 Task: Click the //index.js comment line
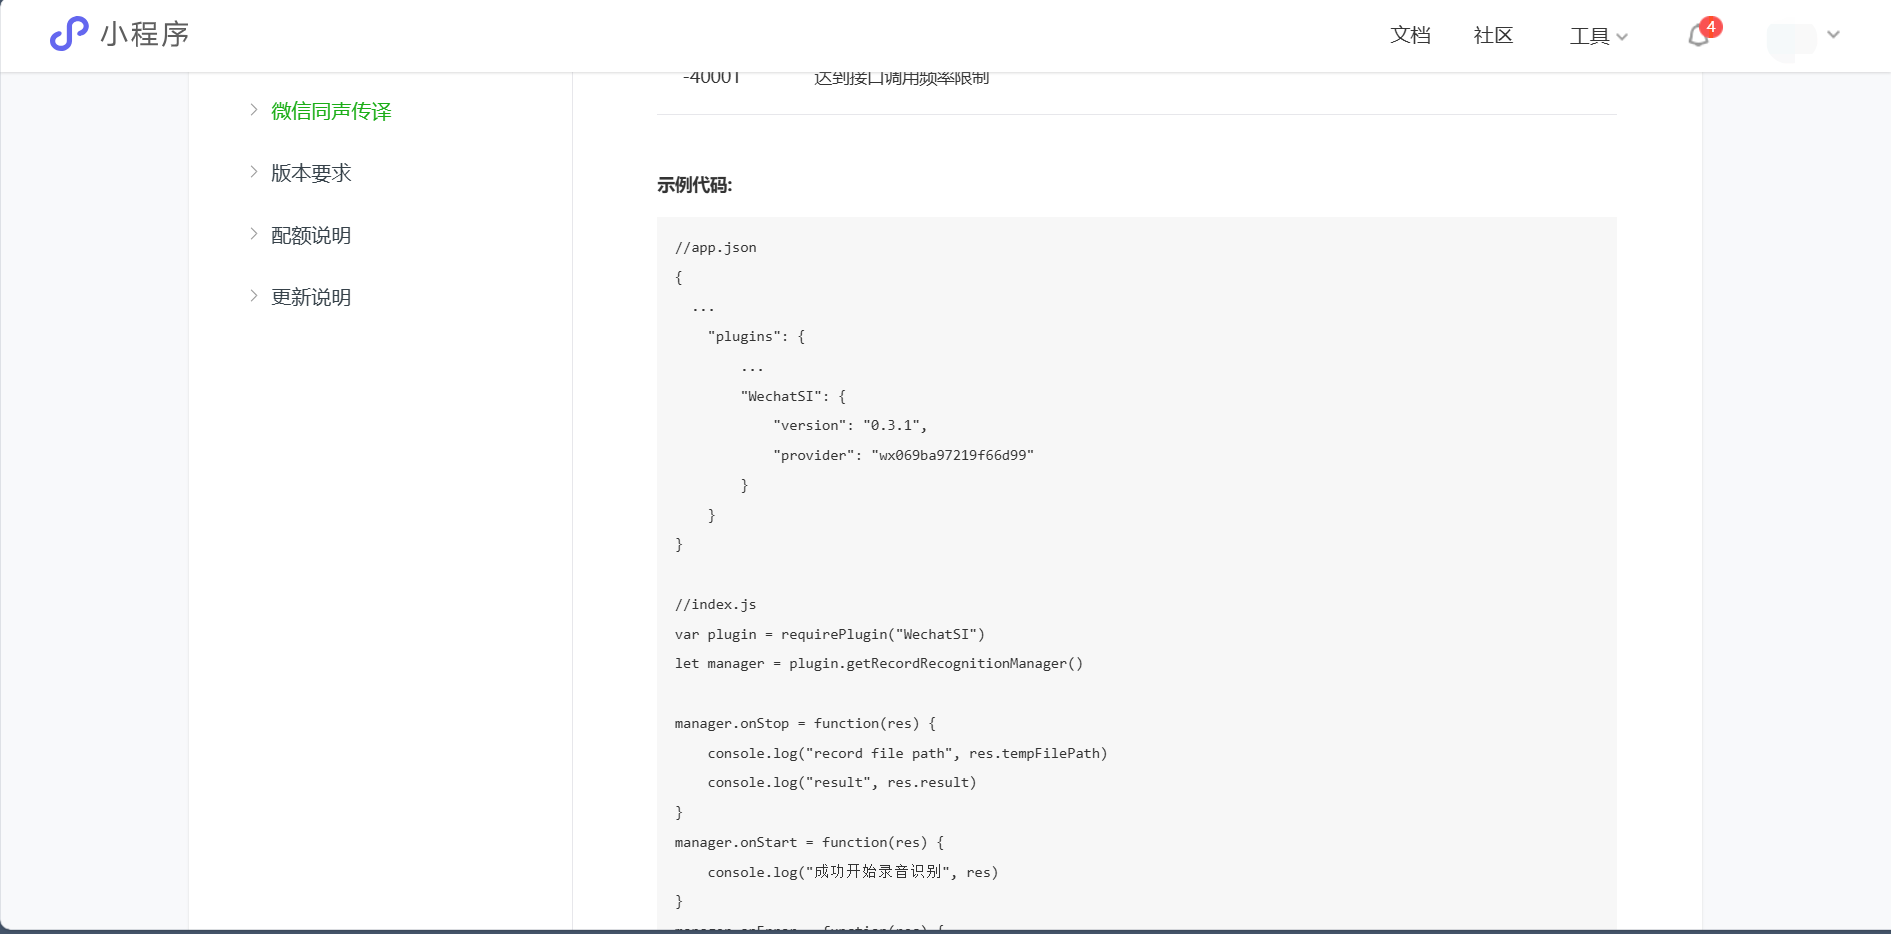715,604
